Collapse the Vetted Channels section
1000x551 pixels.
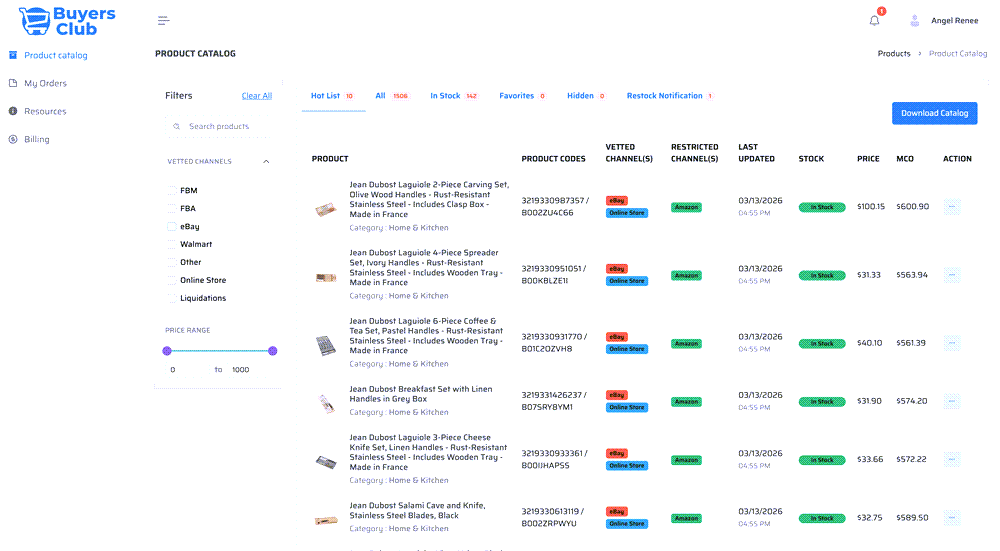(266, 161)
